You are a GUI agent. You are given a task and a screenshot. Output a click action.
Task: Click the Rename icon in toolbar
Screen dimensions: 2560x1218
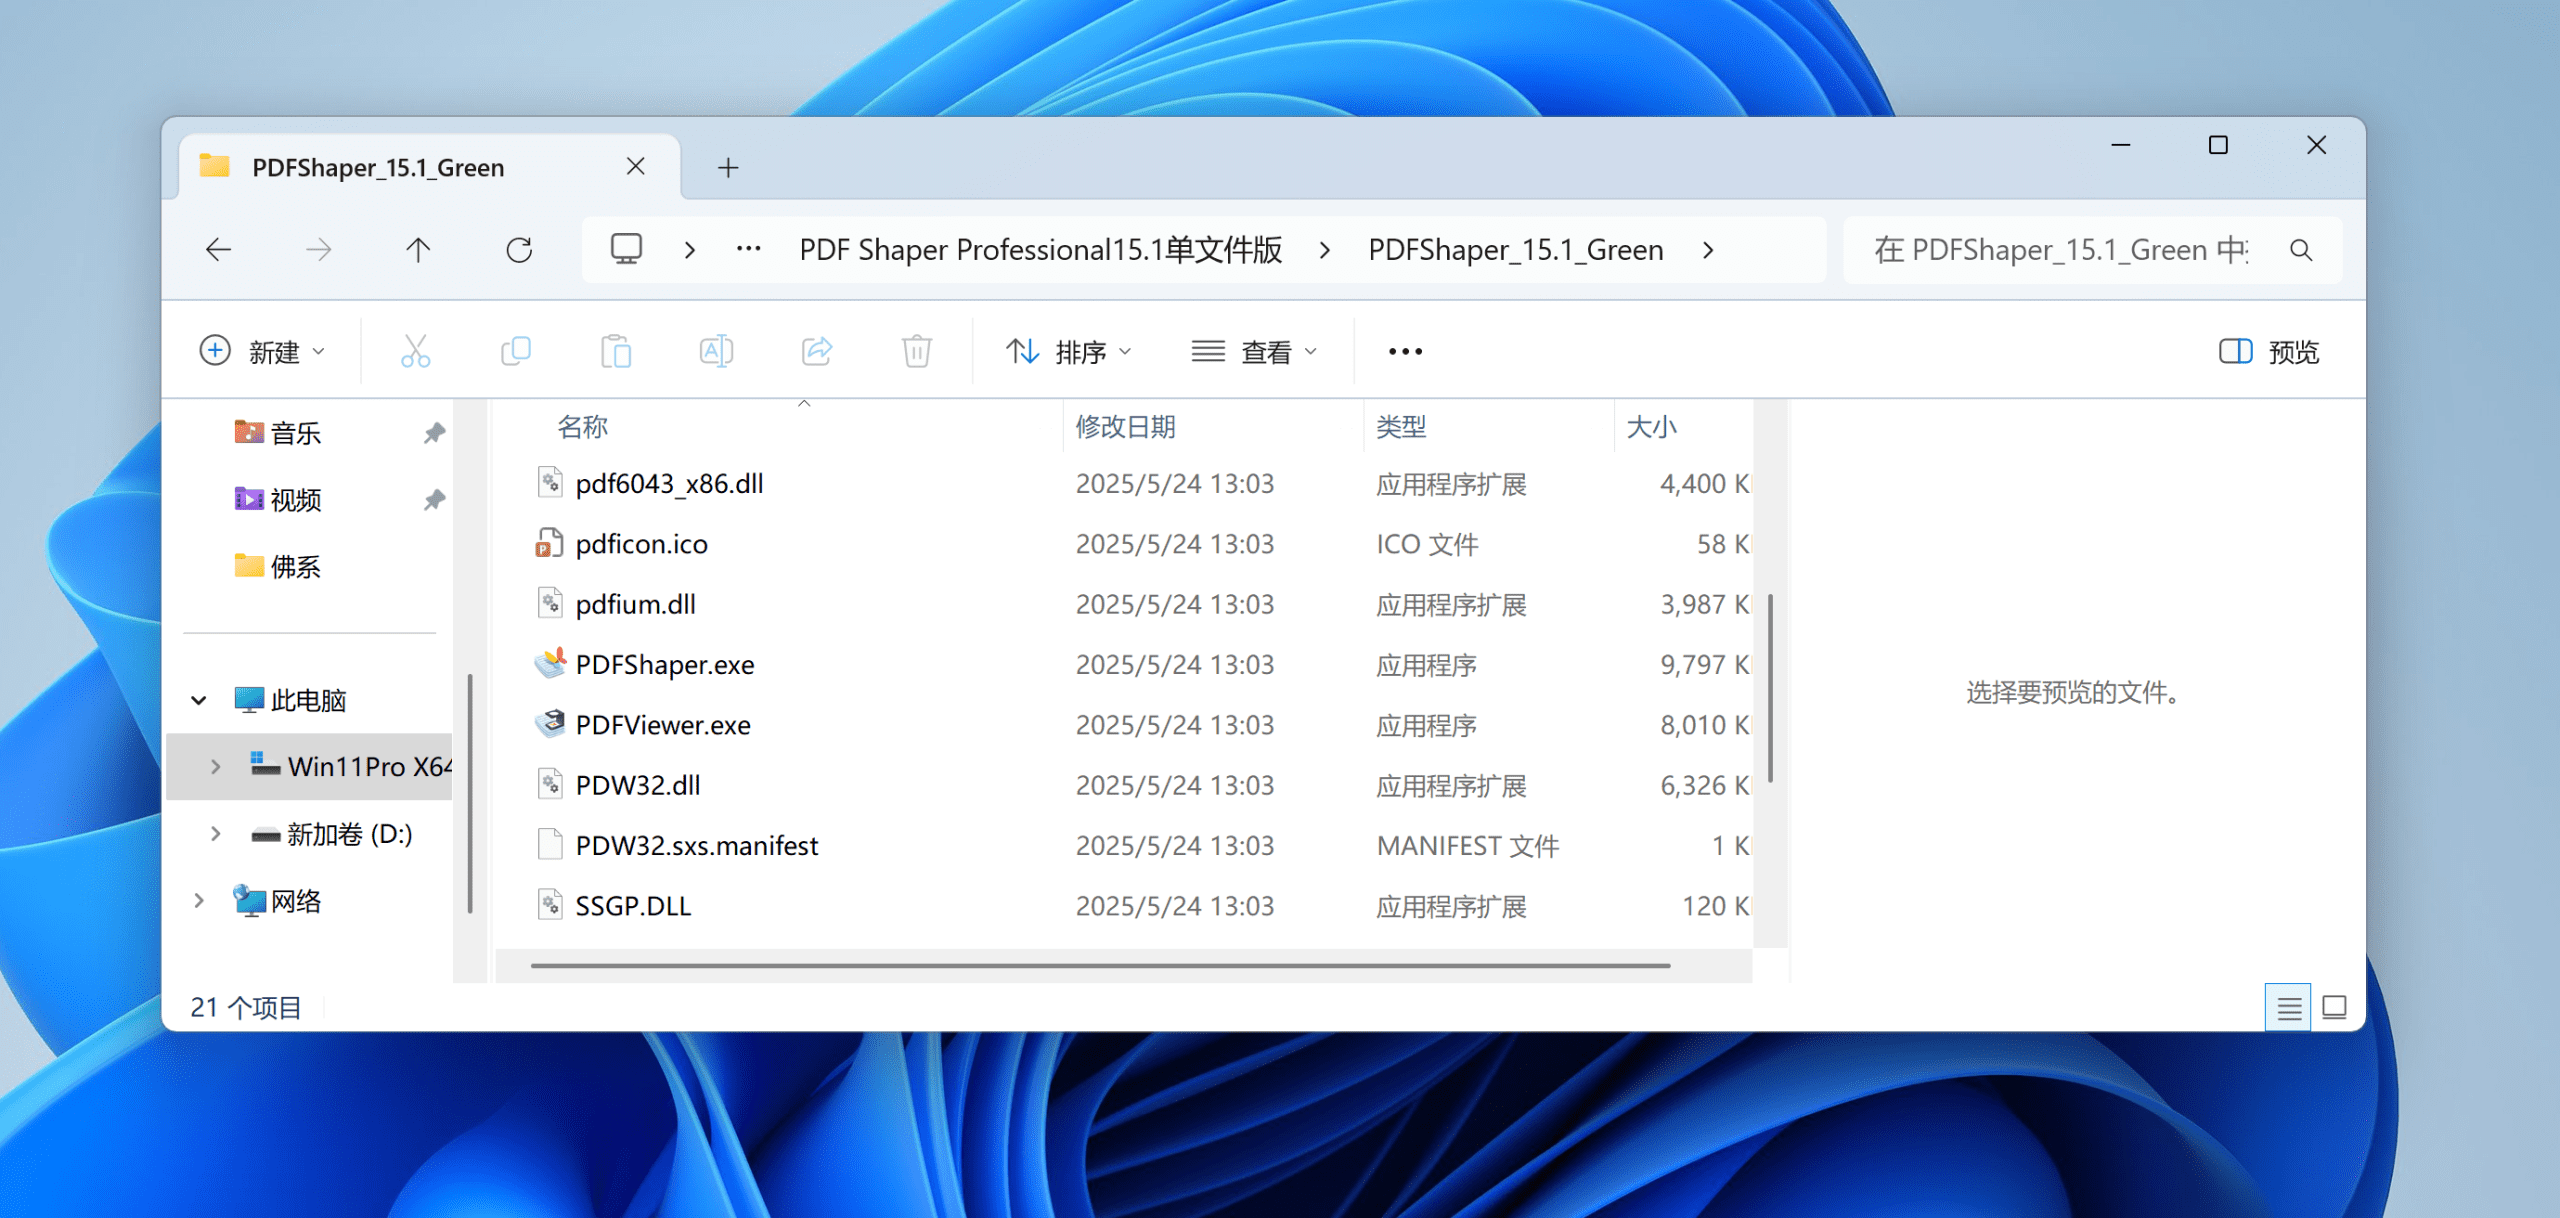click(x=716, y=351)
